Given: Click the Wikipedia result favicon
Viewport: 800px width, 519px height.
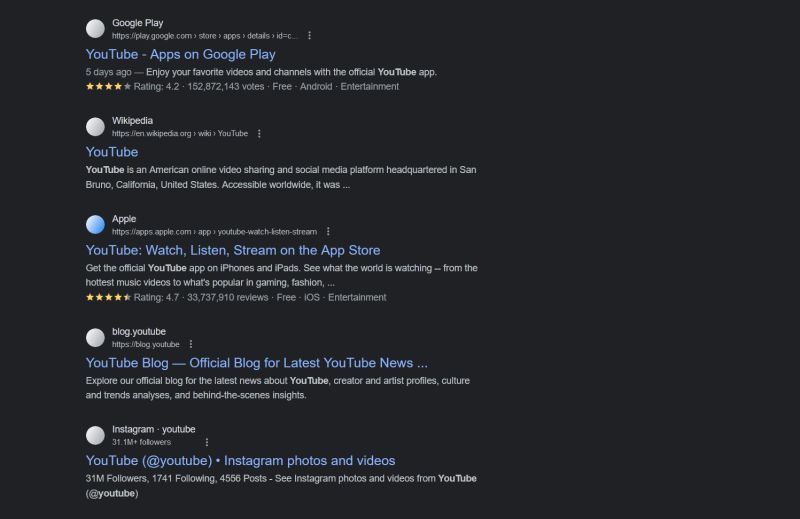Looking at the screenshot, I should pyautogui.click(x=95, y=127).
